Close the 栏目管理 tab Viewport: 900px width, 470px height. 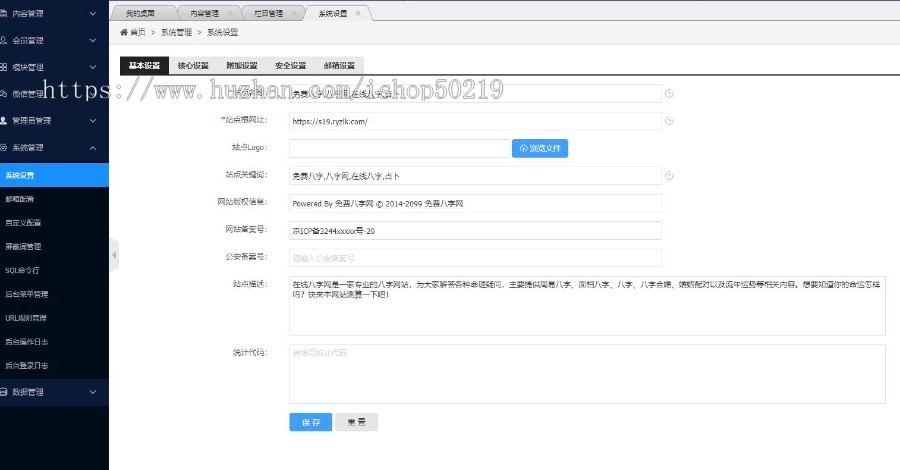294,13
